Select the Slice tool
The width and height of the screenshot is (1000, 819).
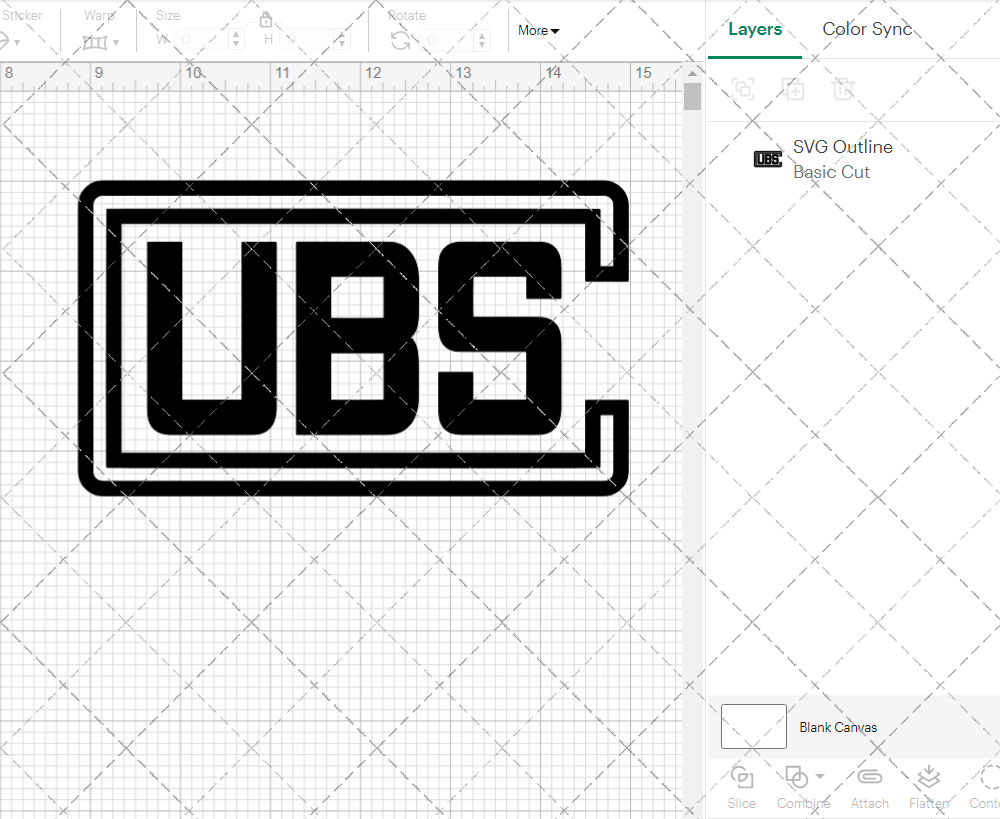pyautogui.click(x=741, y=787)
